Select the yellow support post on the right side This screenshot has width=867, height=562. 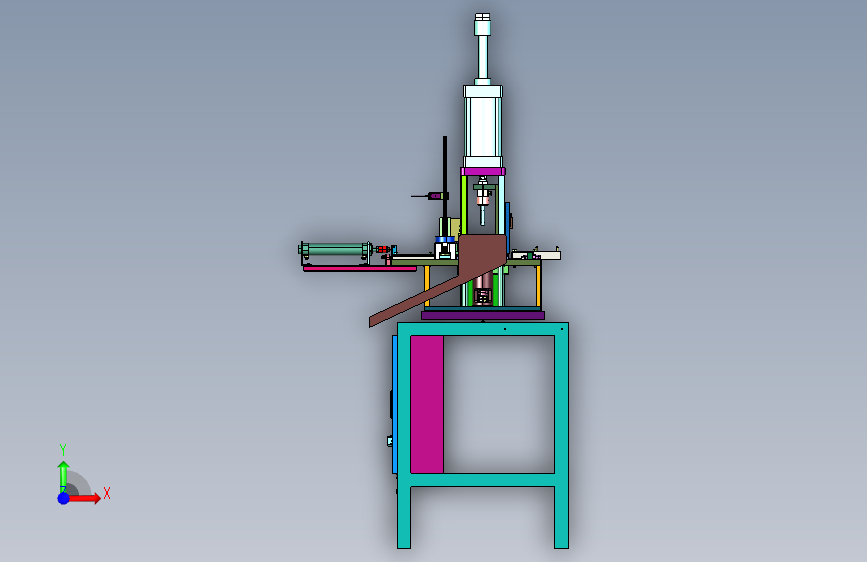coord(539,286)
